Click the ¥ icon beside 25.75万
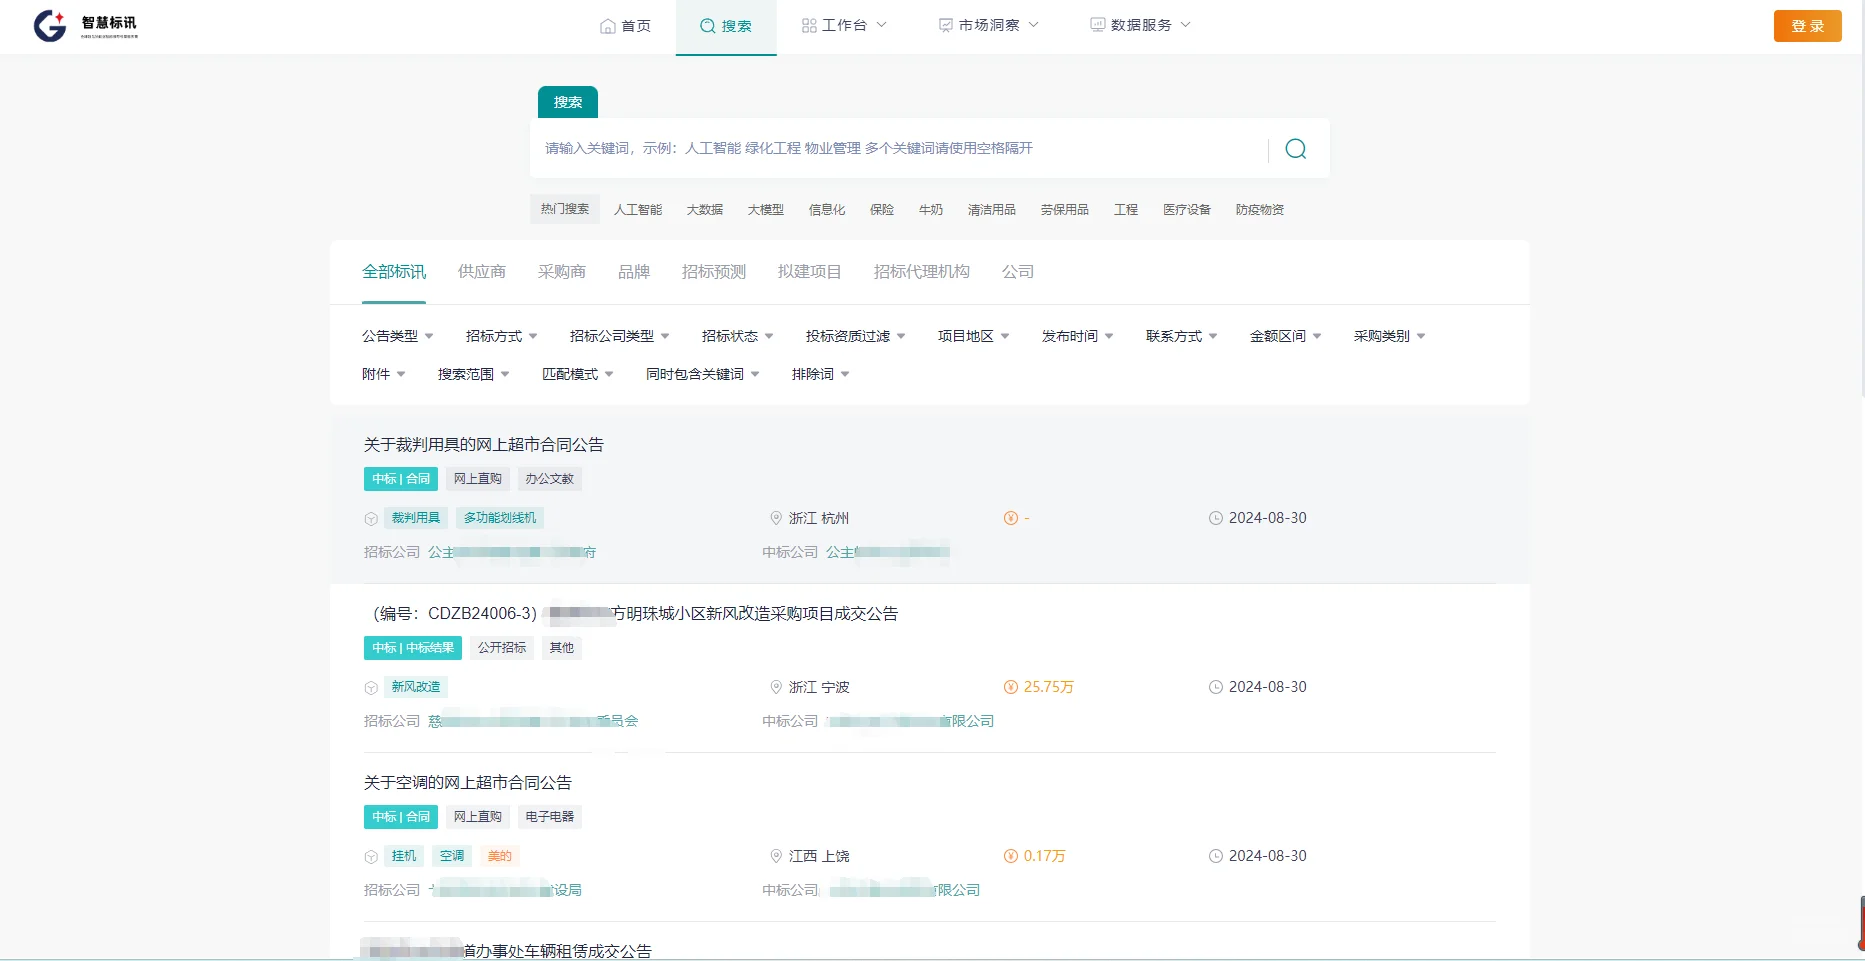This screenshot has height=961, width=1865. point(1009,686)
